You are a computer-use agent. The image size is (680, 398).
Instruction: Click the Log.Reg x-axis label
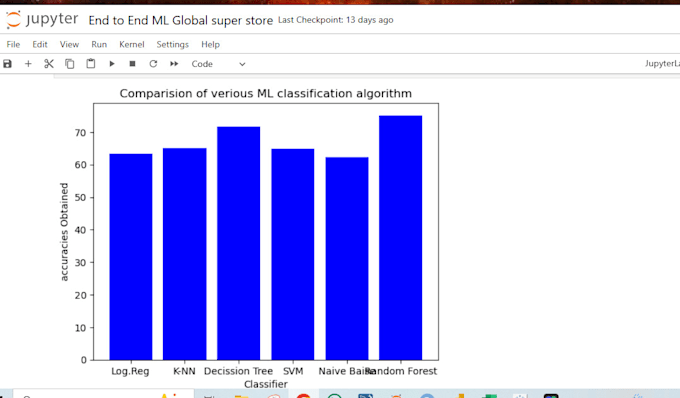[x=130, y=371]
